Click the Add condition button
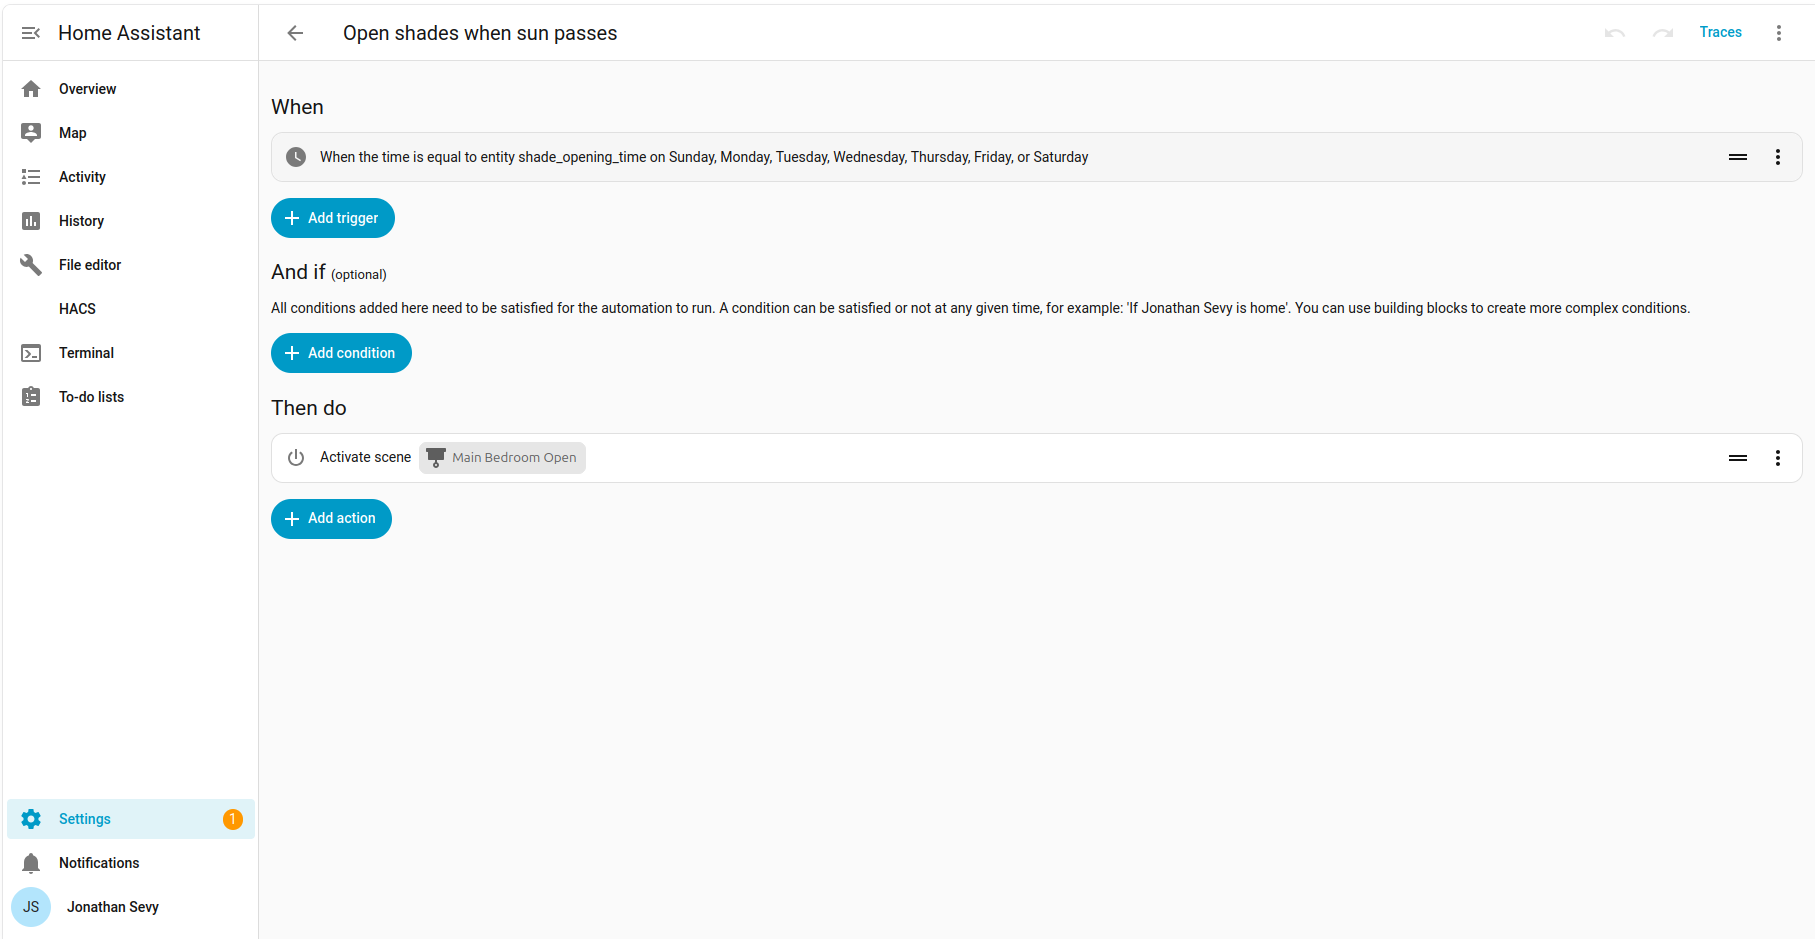Viewport: 1815px width, 939px height. pos(341,353)
